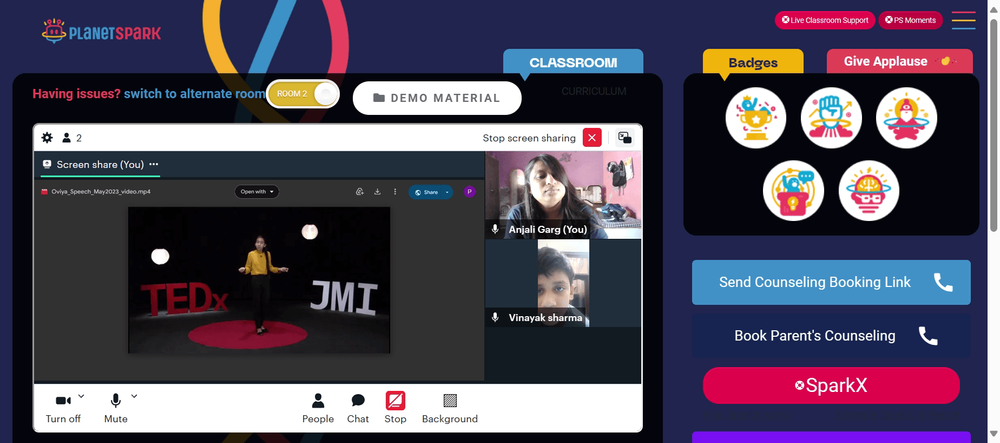Click the download icon in shared video
Viewport: 1000px width, 443px height.
point(378,192)
